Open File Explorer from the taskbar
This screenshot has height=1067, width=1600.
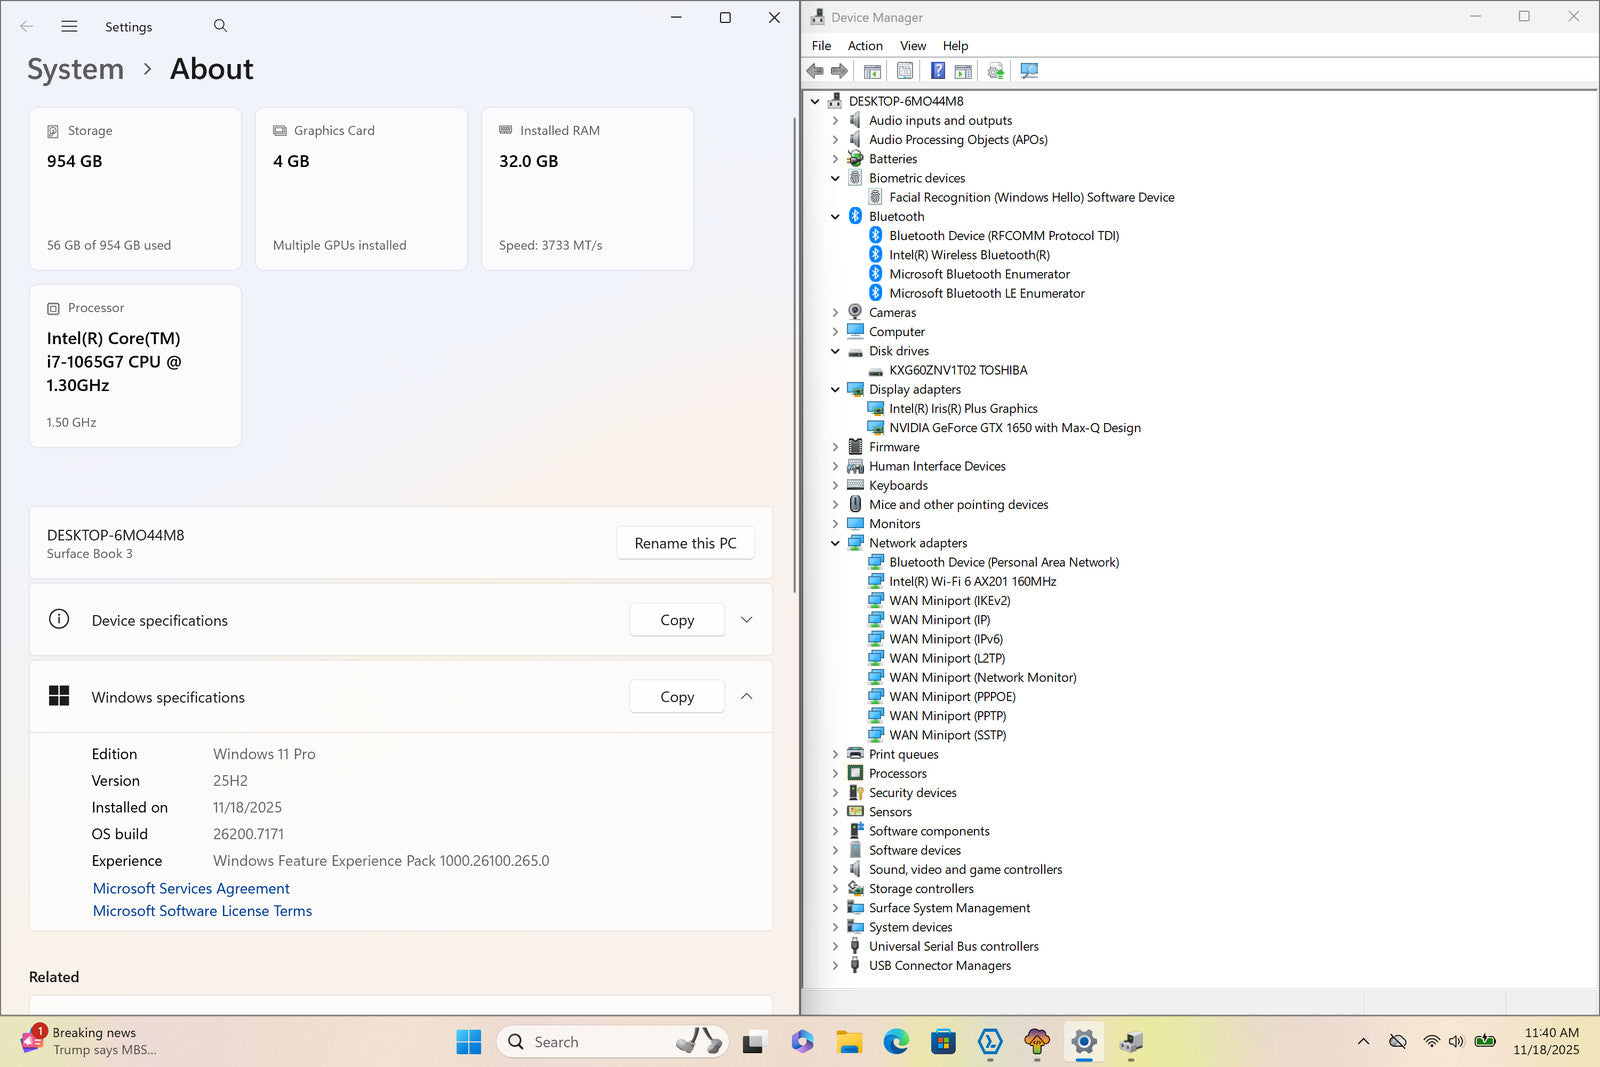849,1042
